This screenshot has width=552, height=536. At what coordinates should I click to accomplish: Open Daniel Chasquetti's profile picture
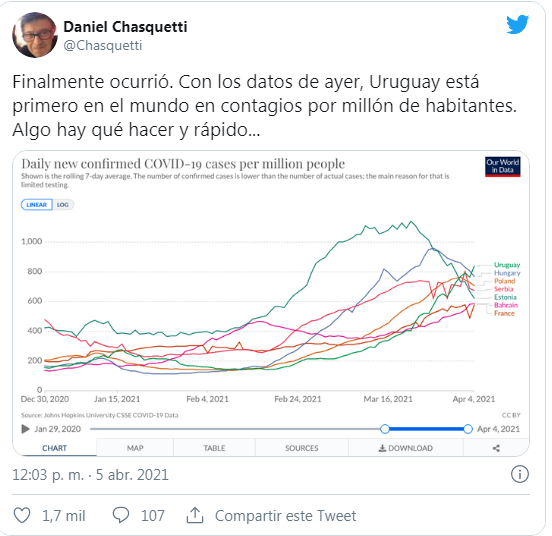34,35
